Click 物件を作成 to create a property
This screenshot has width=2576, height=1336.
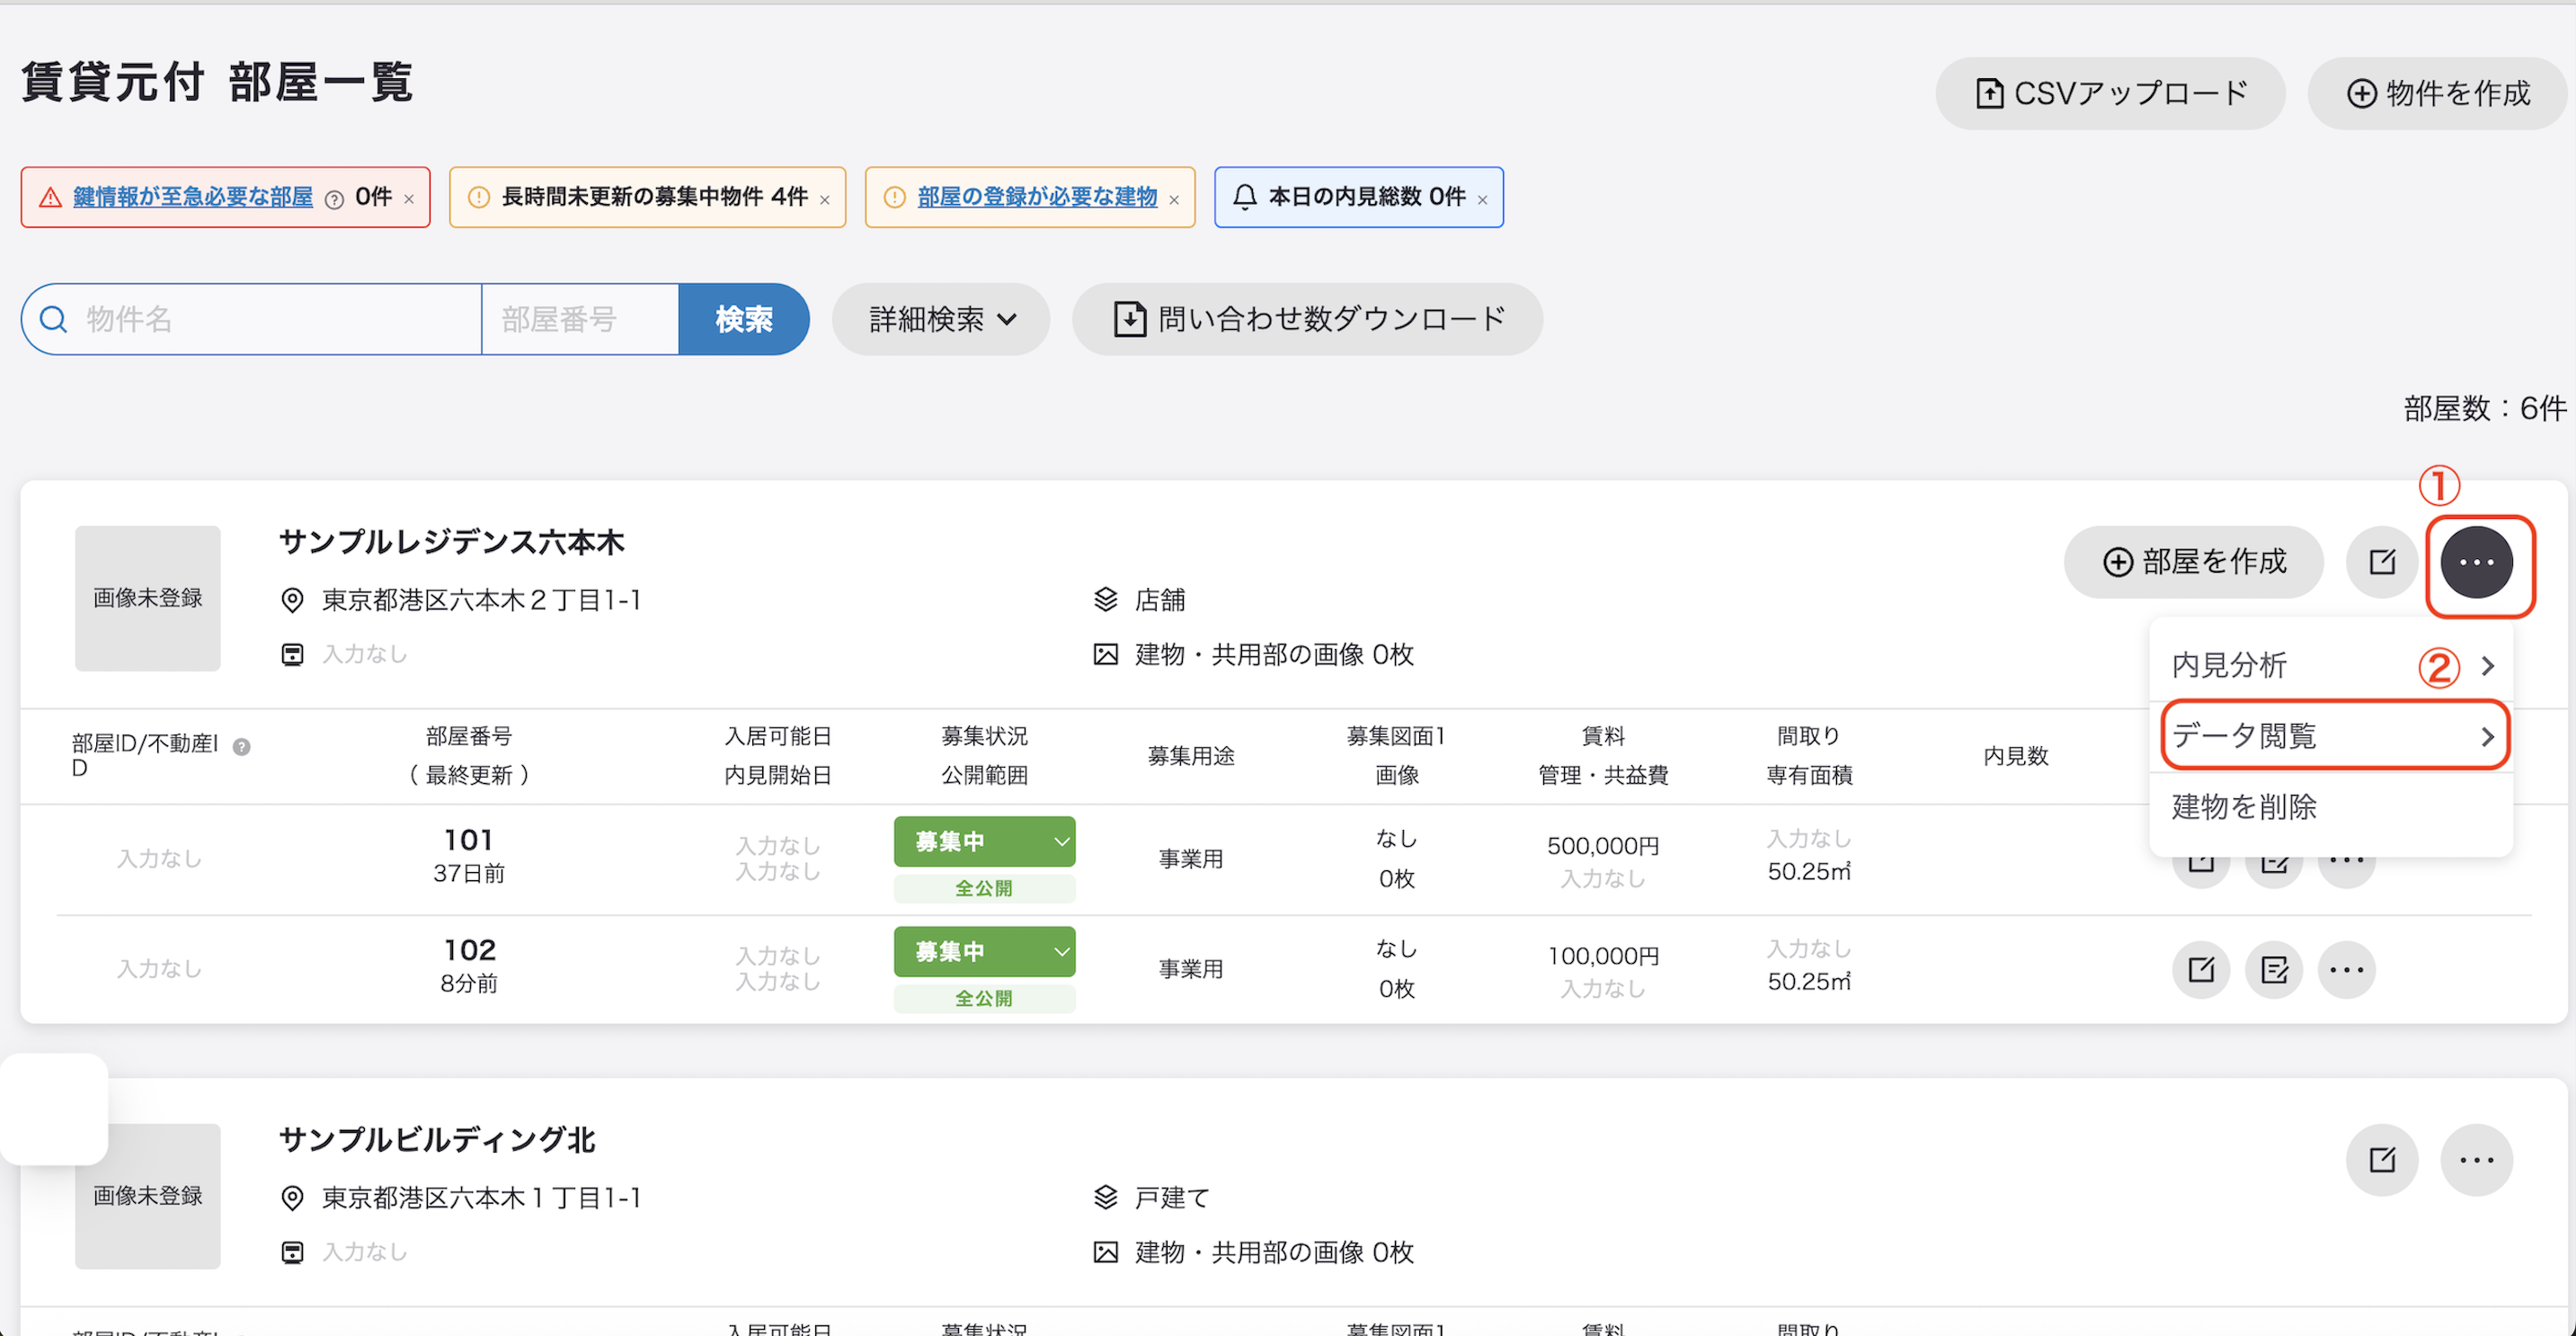(2437, 93)
